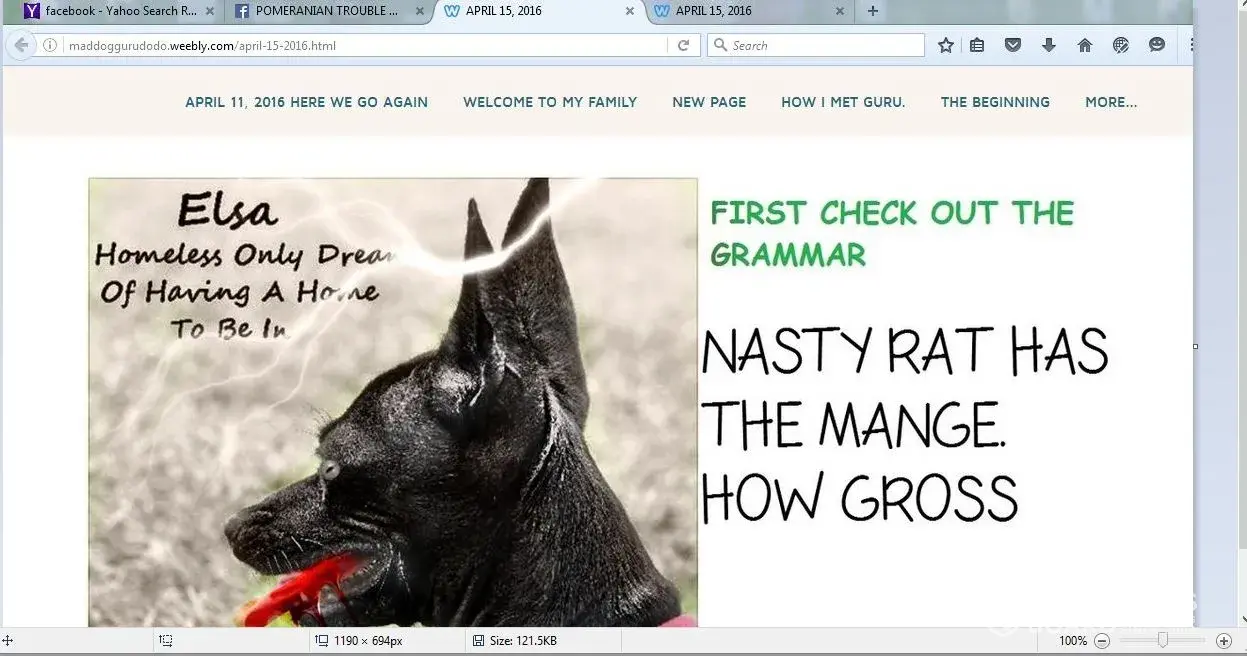The width and height of the screenshot is (1247, 656).
Task: Reload the page with the refresh icon
Action: tap(683, 45)
